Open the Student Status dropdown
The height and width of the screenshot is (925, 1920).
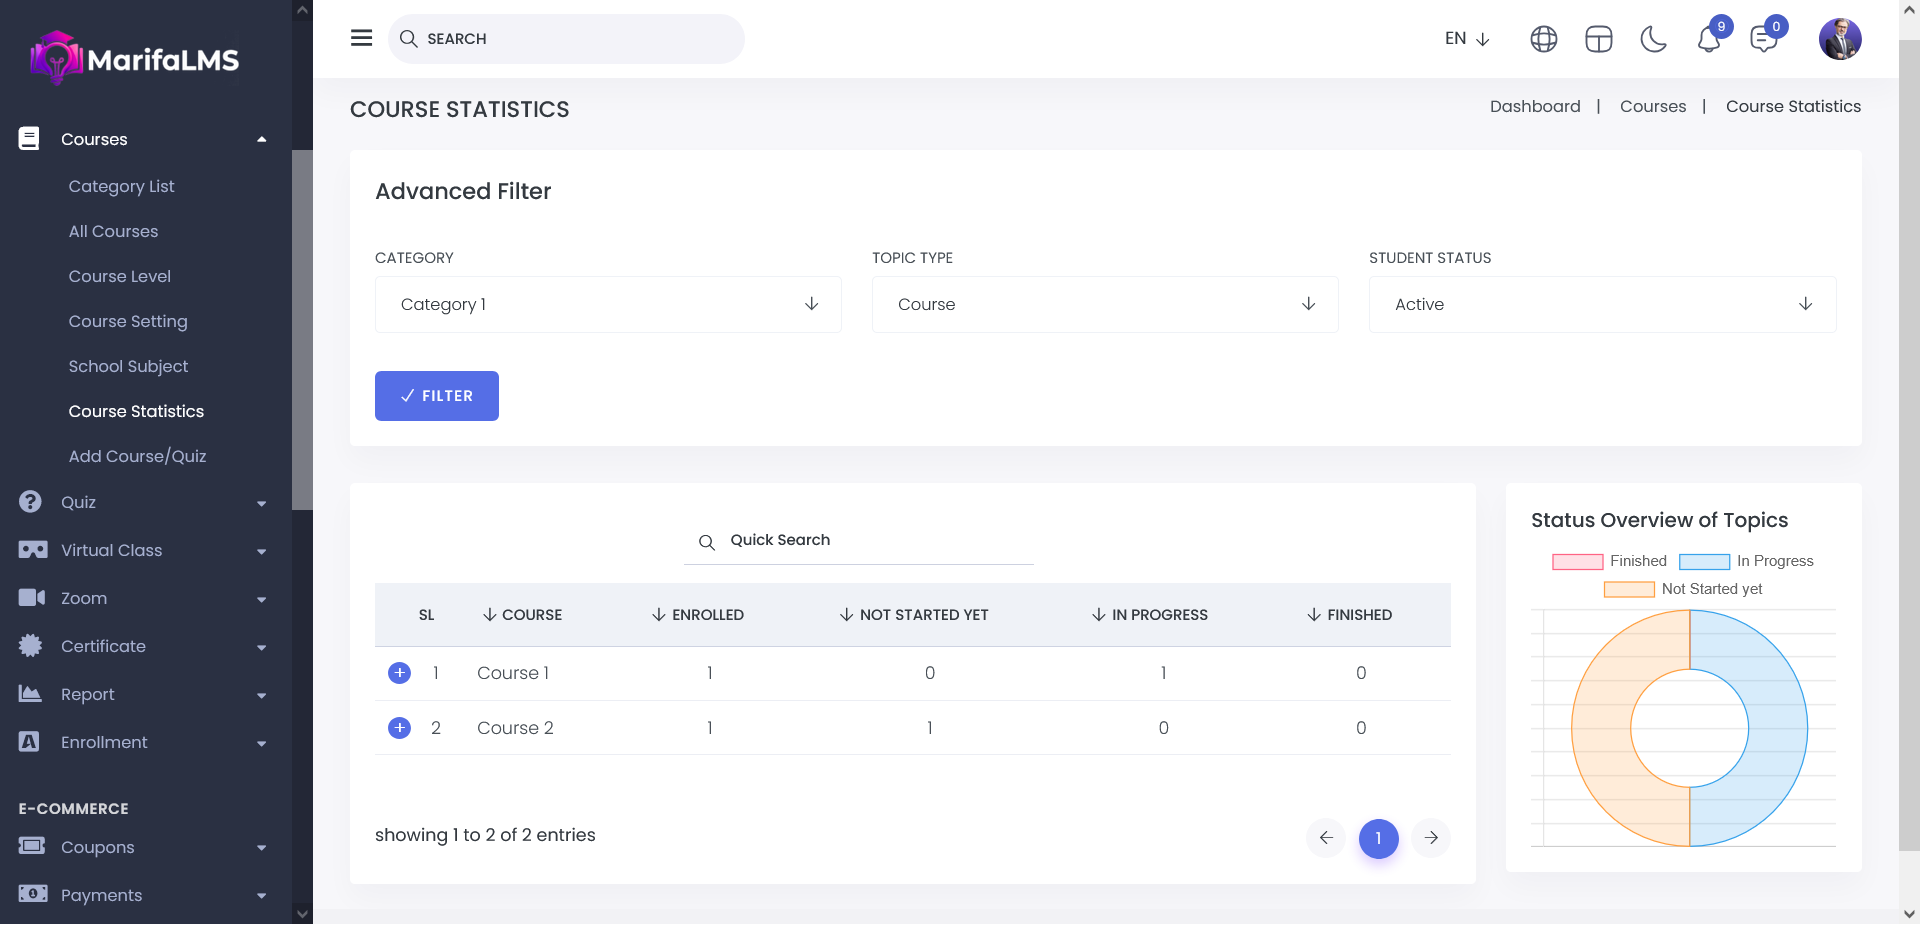(x=1602, y=304)
